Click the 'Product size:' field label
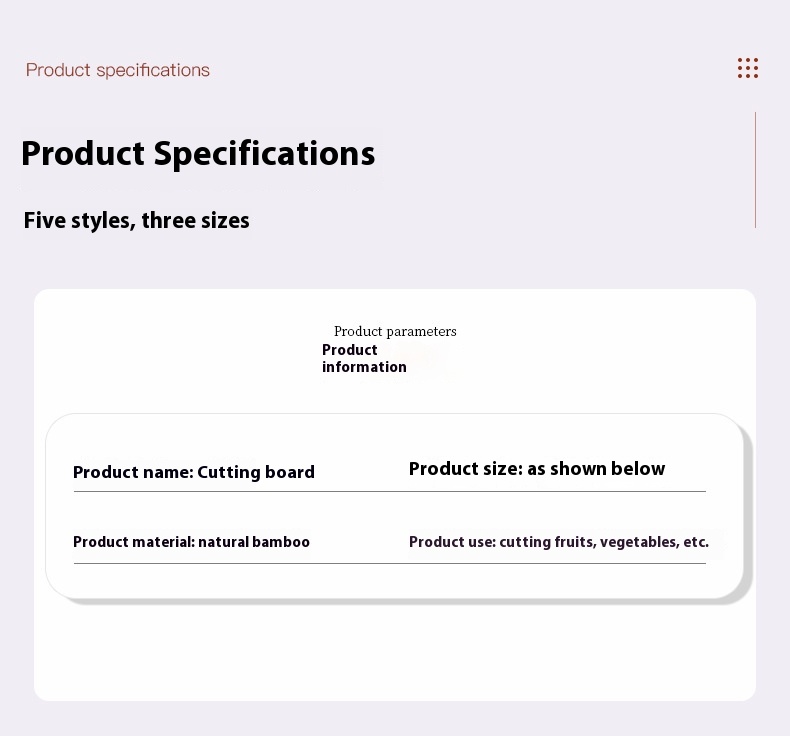The width and height of the screenshot is (790, 736). (465, 469)
